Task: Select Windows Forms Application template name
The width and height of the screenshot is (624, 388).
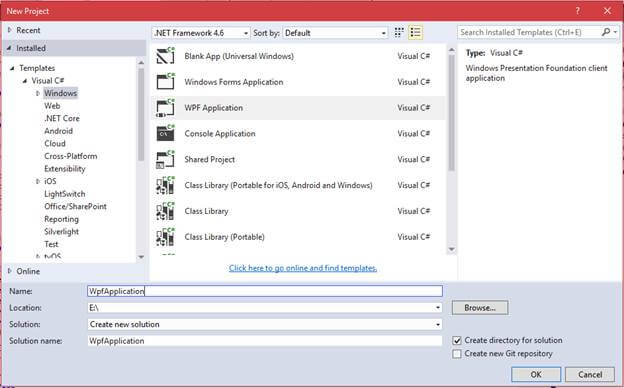Action: (234, 82)
